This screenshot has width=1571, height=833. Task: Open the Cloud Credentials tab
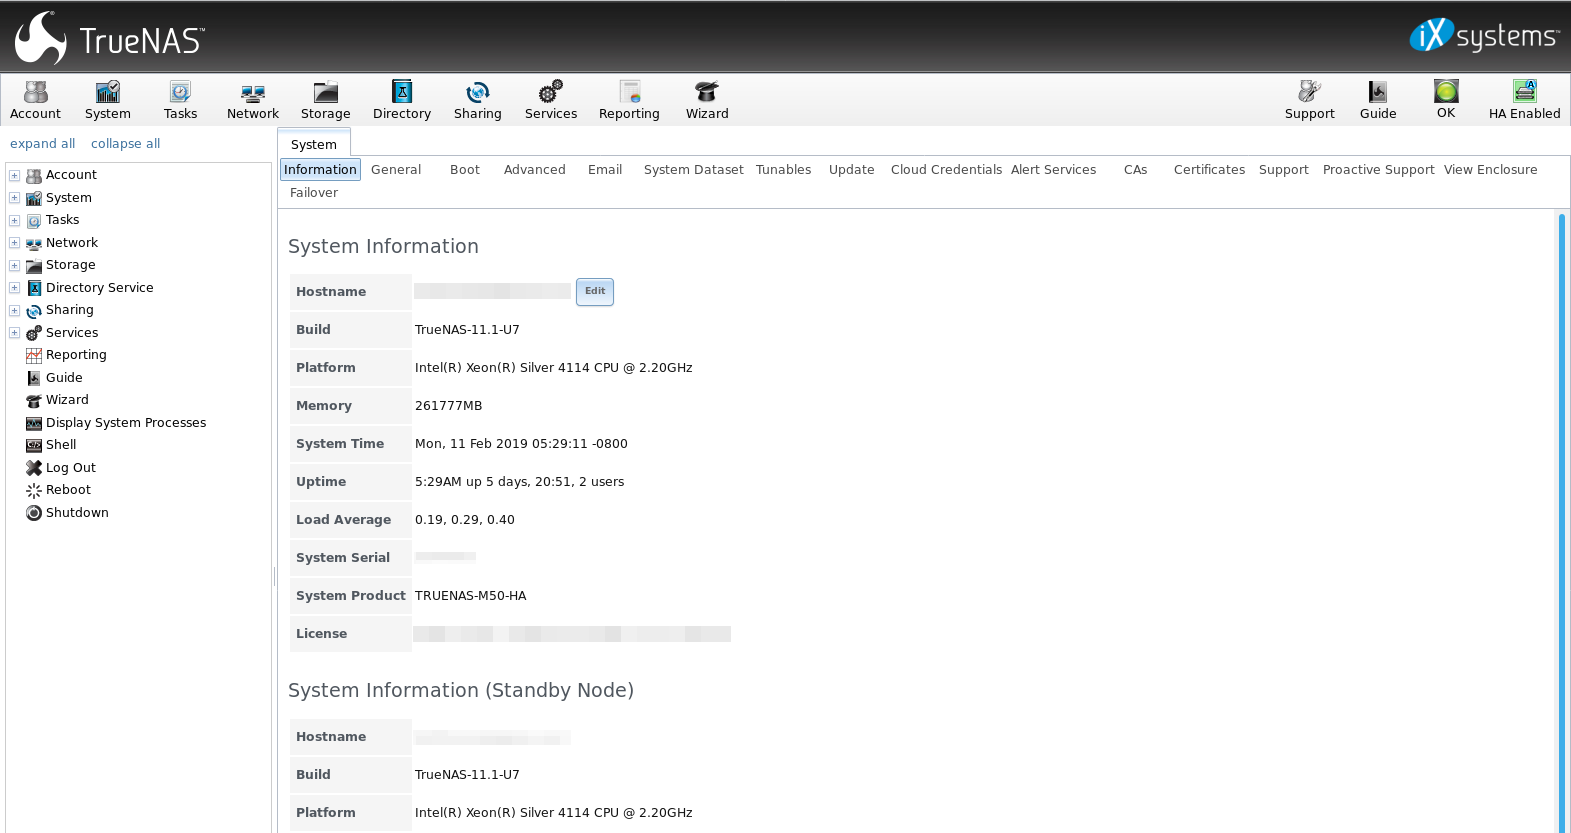coord(946,170)
